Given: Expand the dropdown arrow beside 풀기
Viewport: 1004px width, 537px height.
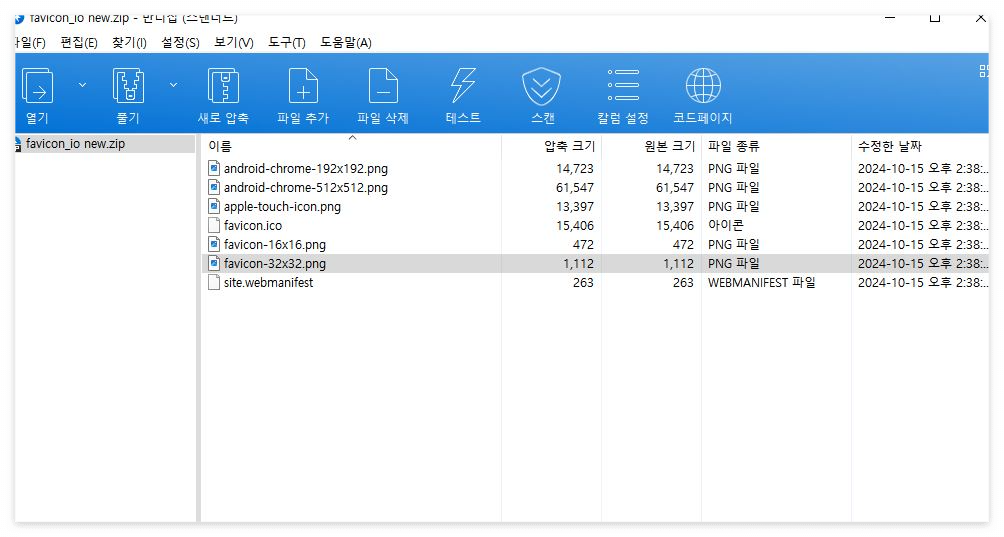Looking at the screenshot, I should point(174,84).
